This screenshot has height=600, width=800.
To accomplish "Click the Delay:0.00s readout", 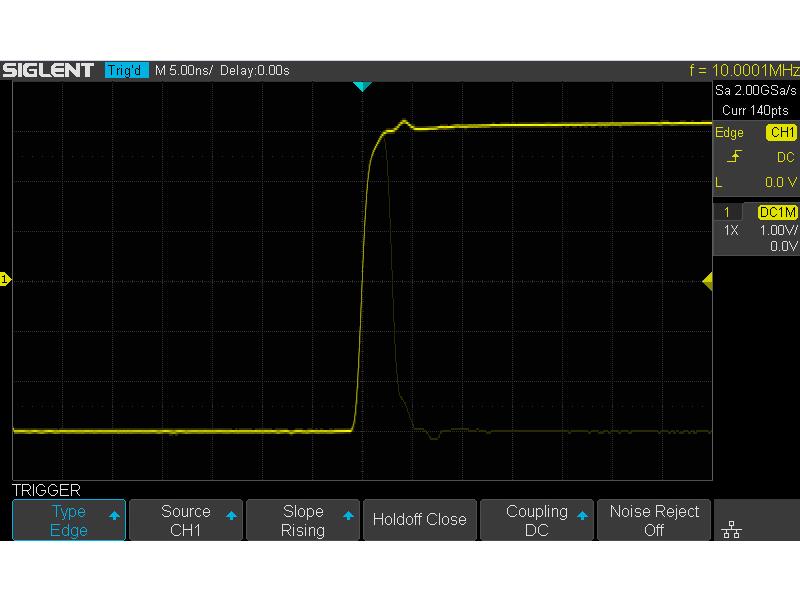I will click(x=255, y=70).
